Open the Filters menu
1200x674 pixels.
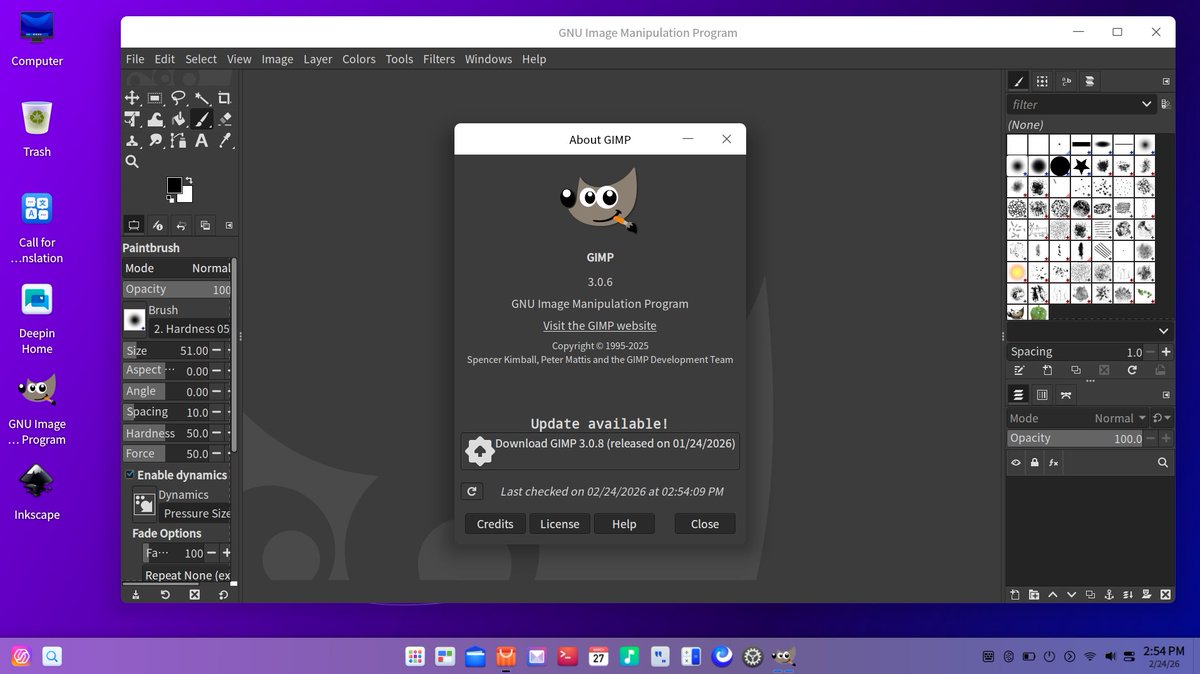pos(439,59)
